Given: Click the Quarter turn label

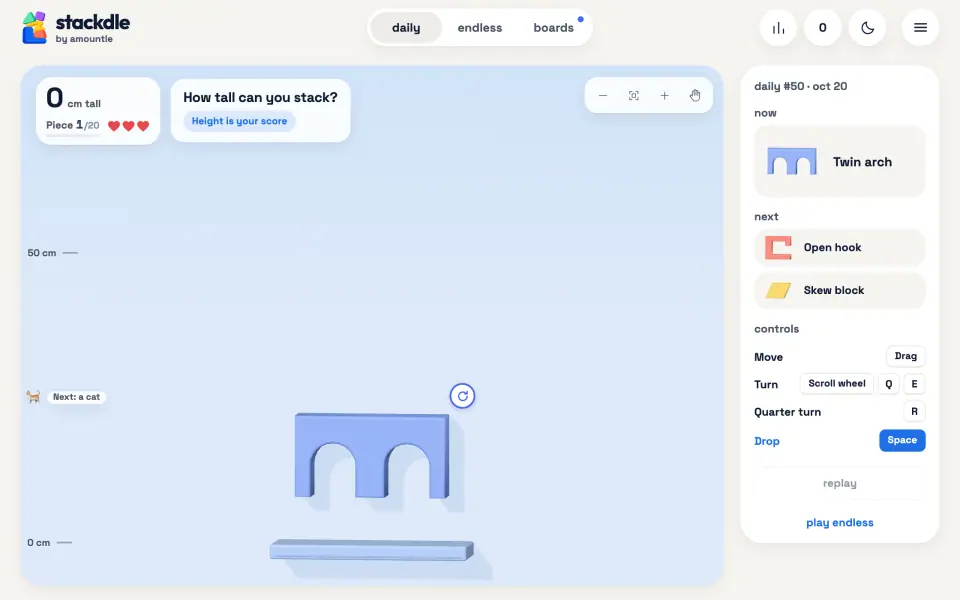Looking at the screenshot, I should tap(787, 412).
